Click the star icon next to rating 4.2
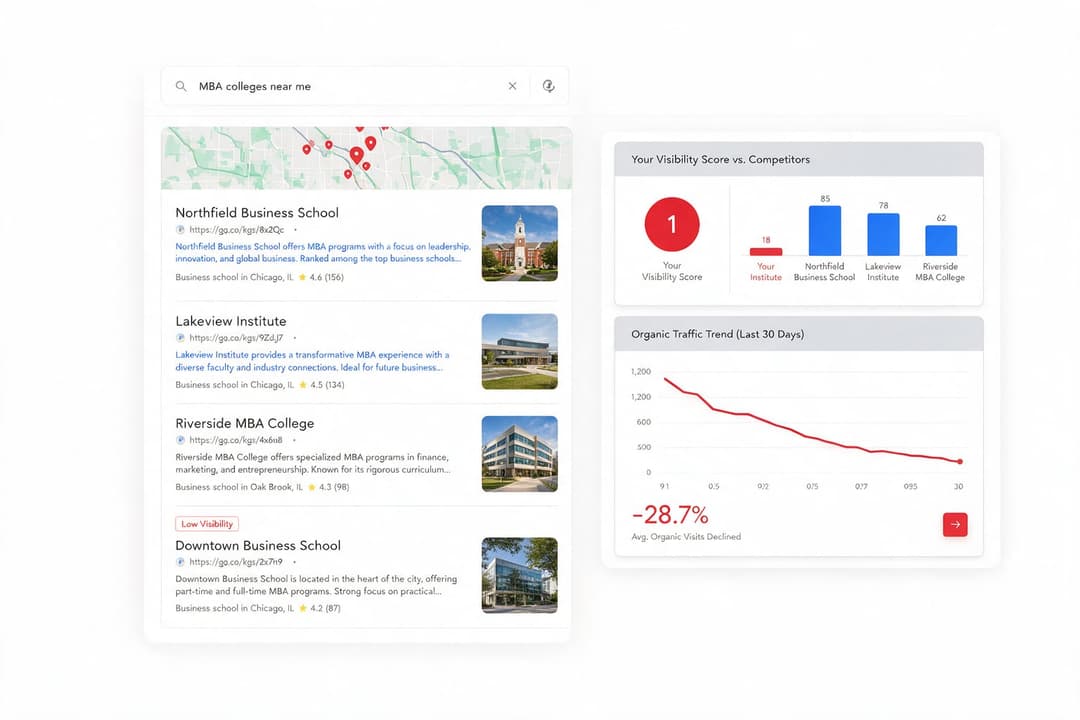The height and width of the screenshot is (720, 1080). (x=303, y=608)
